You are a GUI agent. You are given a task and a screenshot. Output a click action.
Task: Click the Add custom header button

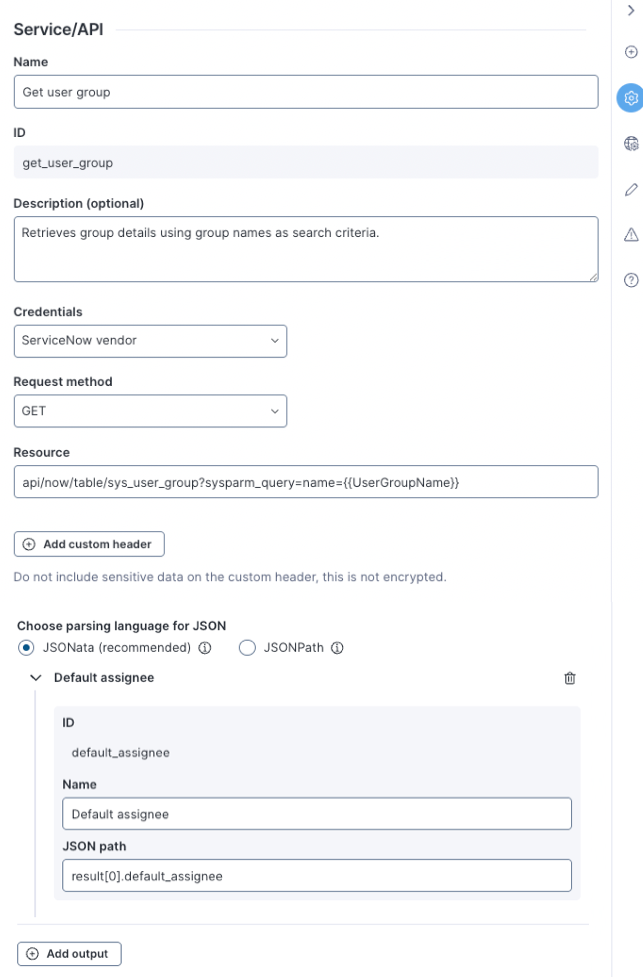[x=89, y=544]
